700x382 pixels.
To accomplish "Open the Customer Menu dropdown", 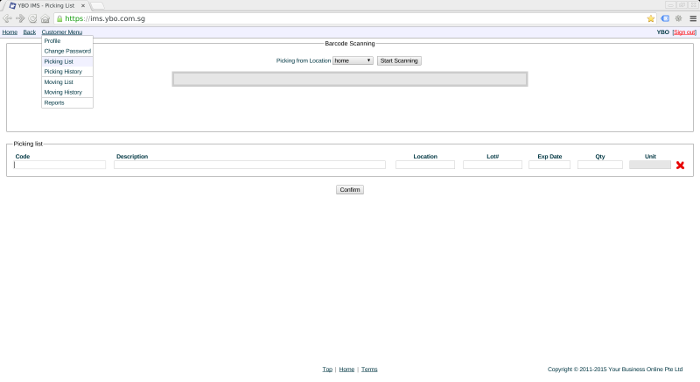I will [x=62, y=32].
